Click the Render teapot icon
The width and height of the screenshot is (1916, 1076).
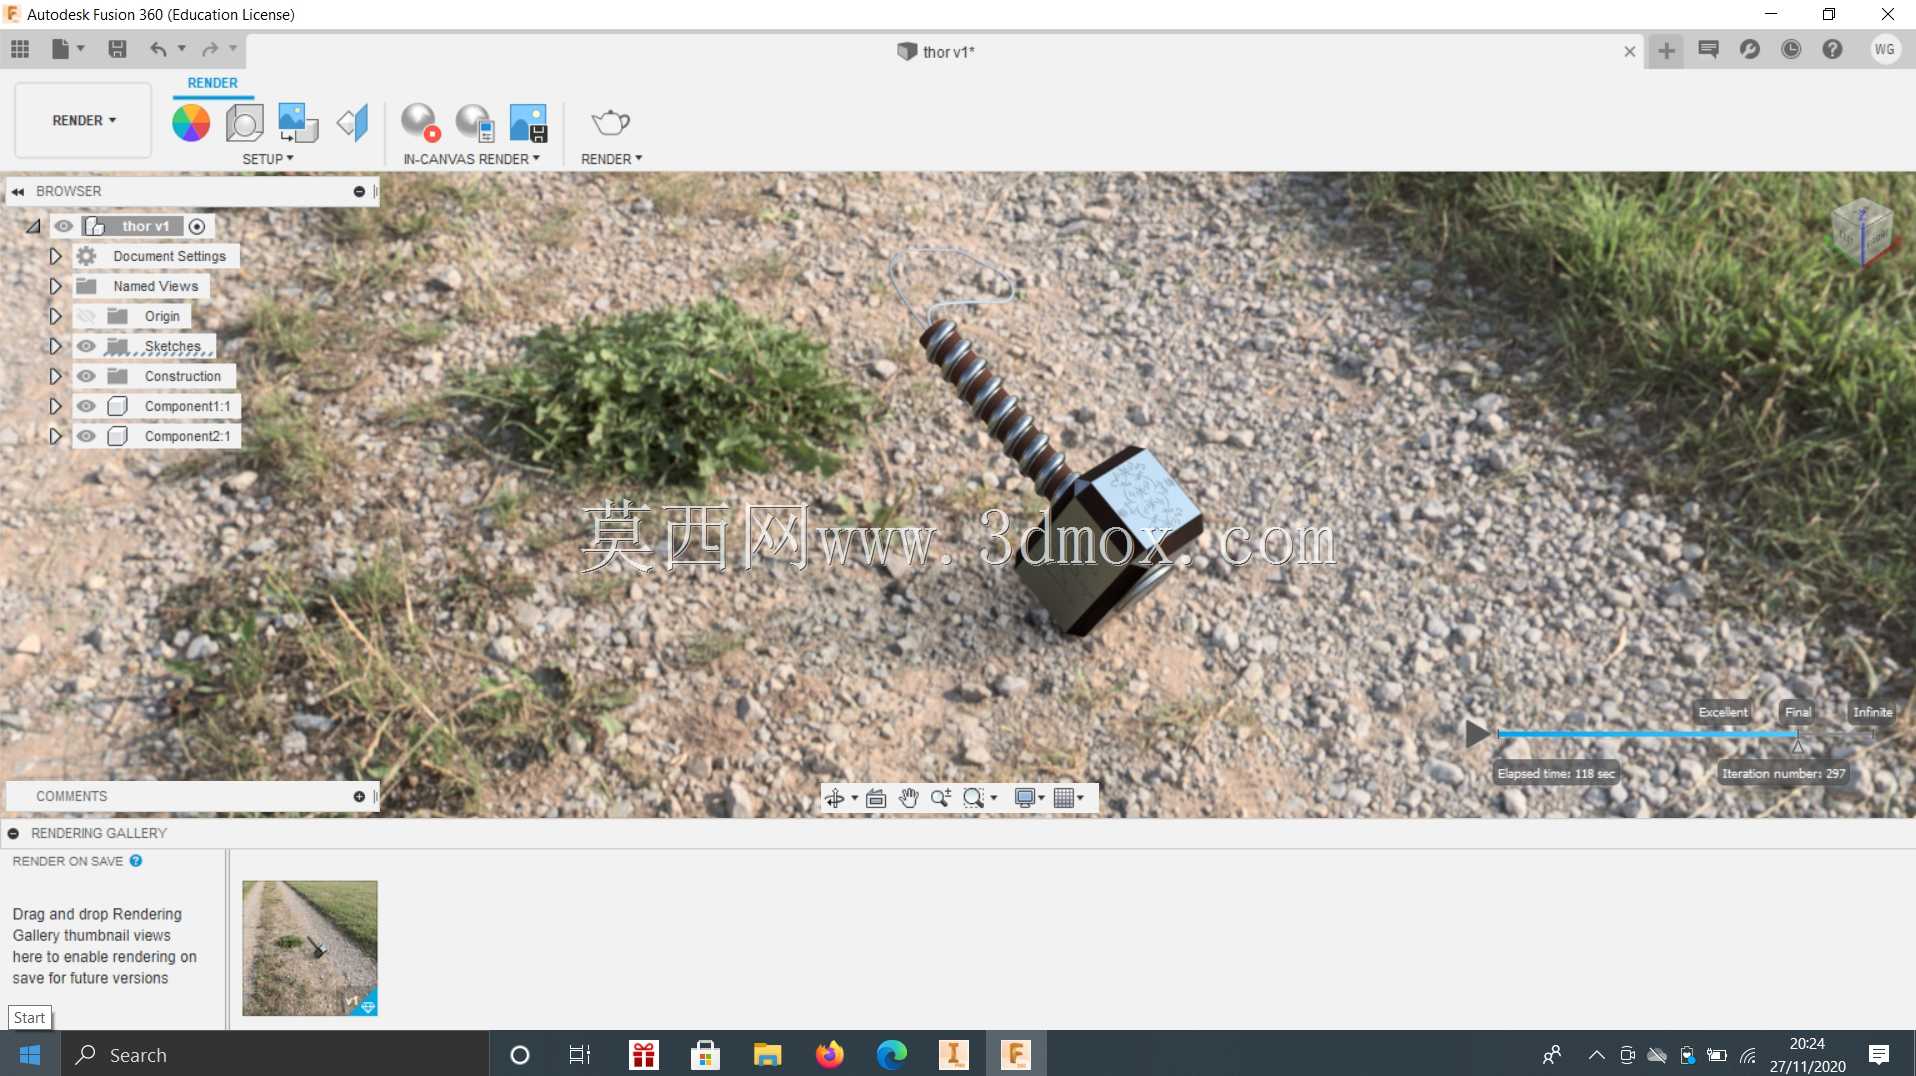611,123
